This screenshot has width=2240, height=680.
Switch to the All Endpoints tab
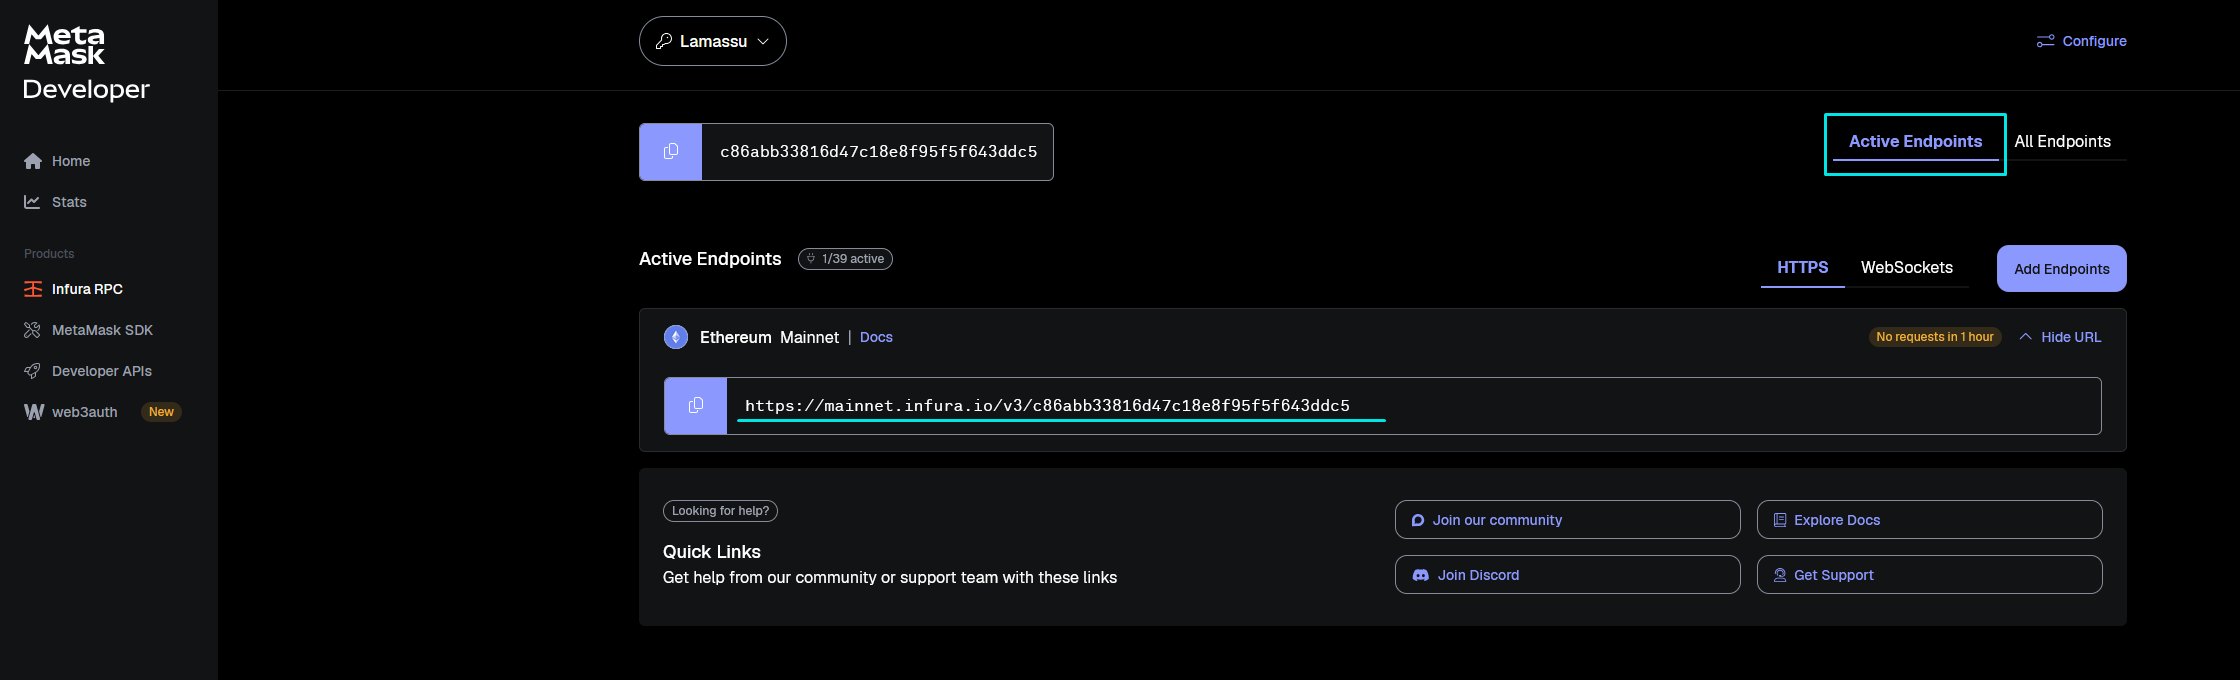2062,142
